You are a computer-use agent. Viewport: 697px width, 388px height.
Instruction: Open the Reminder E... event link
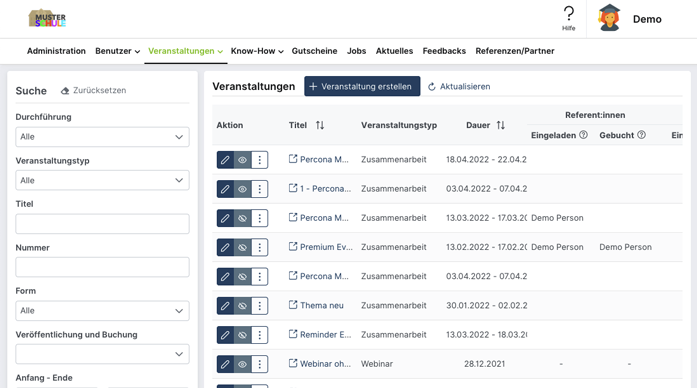pyautogui.click(x=325, y=335)
